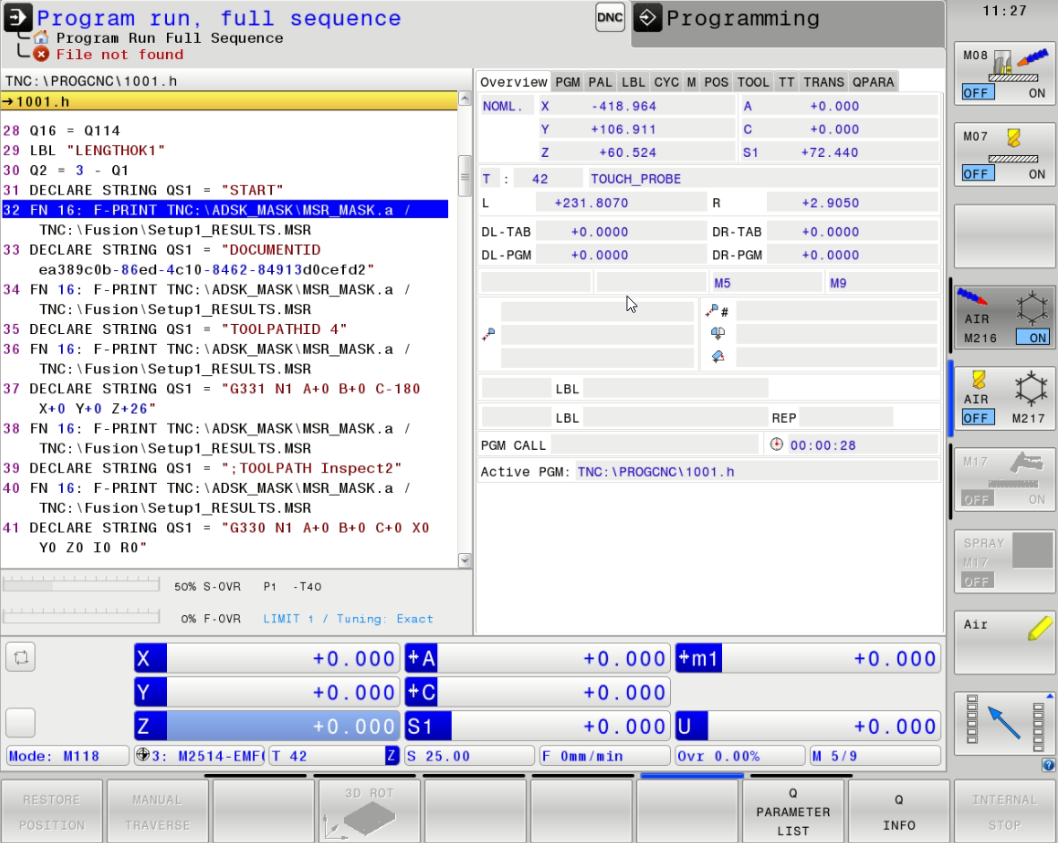Click the program listing scrollbar thumb

click(464, 175)
